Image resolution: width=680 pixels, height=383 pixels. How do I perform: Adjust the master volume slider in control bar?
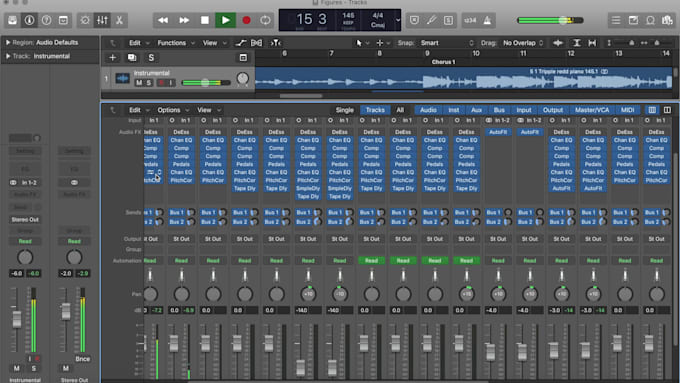click(550, 20)
